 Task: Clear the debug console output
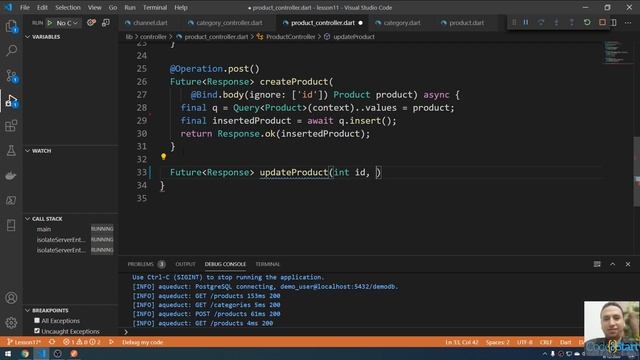597,264
